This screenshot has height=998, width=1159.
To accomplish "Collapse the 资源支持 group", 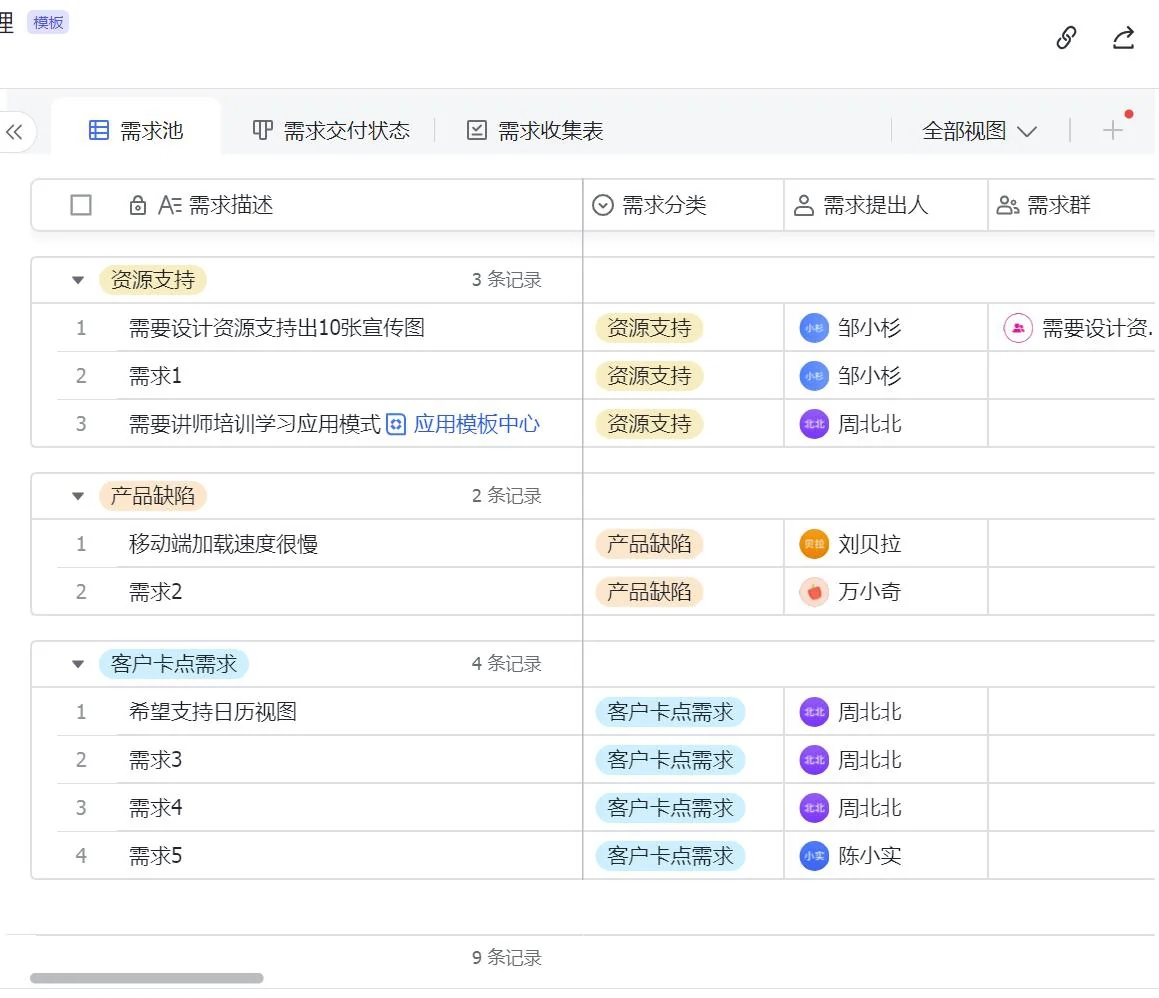I will [x=78, y=280].
